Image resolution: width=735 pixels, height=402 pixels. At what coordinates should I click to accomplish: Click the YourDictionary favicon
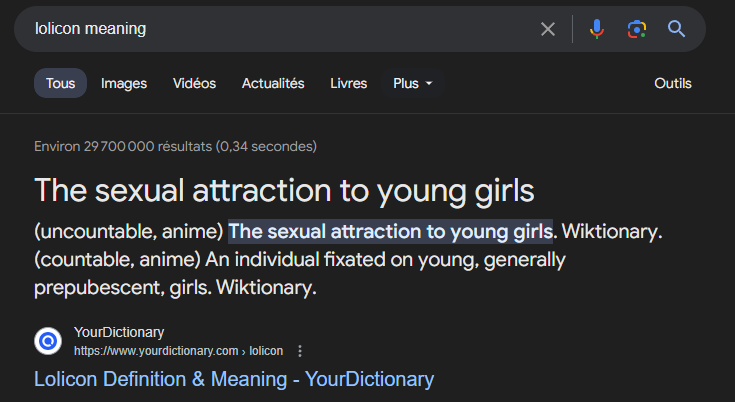click(48, 341)
